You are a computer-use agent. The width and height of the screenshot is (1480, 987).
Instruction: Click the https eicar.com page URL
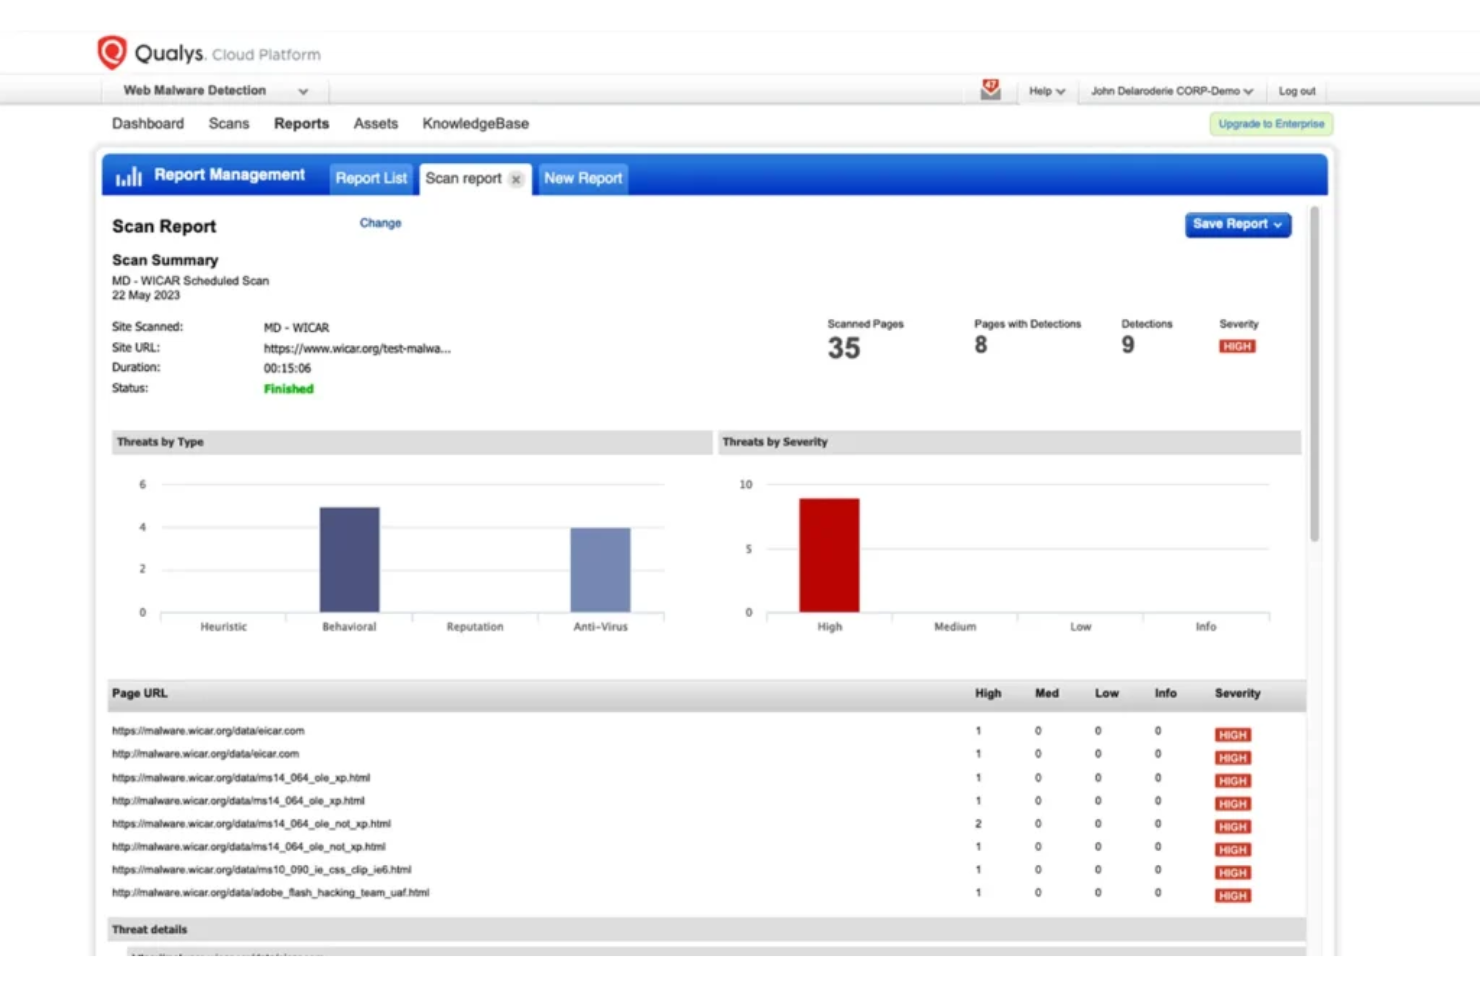[x=208, y=731]
